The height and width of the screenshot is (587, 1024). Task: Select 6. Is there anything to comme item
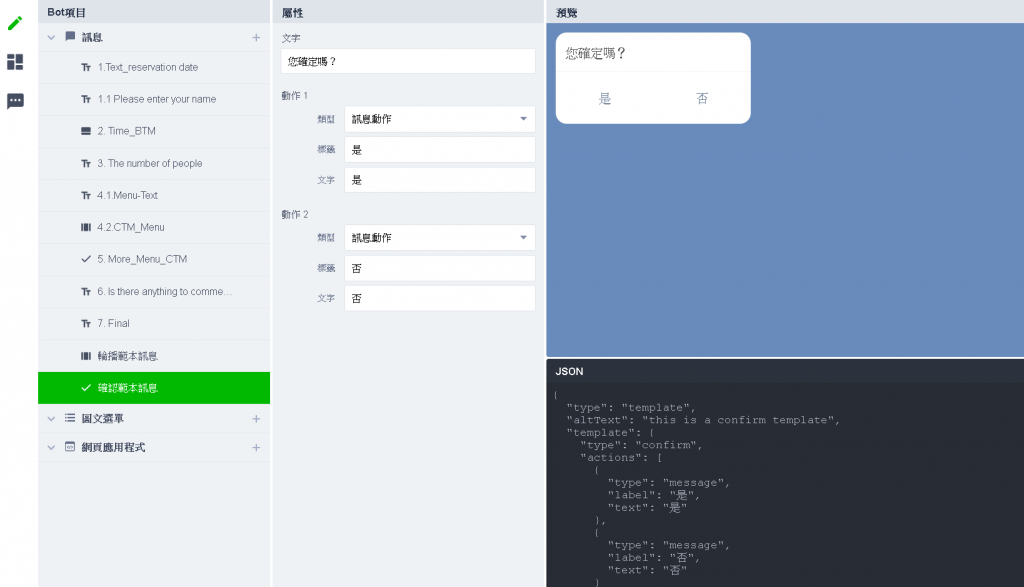pos(154,292)
